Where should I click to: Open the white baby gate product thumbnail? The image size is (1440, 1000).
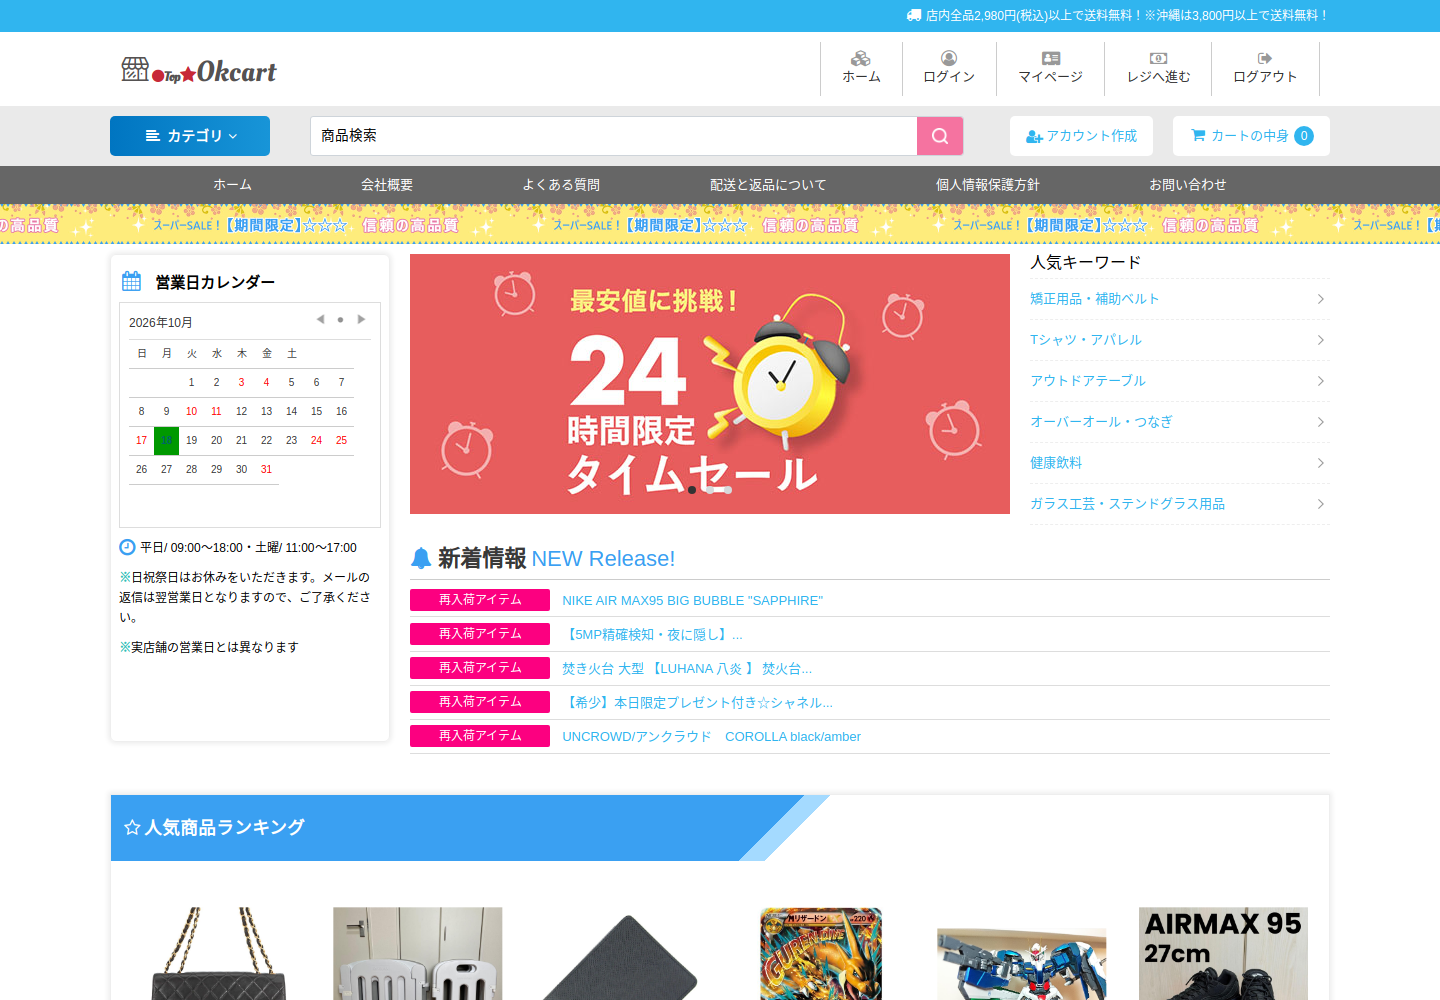coord(418,954)
